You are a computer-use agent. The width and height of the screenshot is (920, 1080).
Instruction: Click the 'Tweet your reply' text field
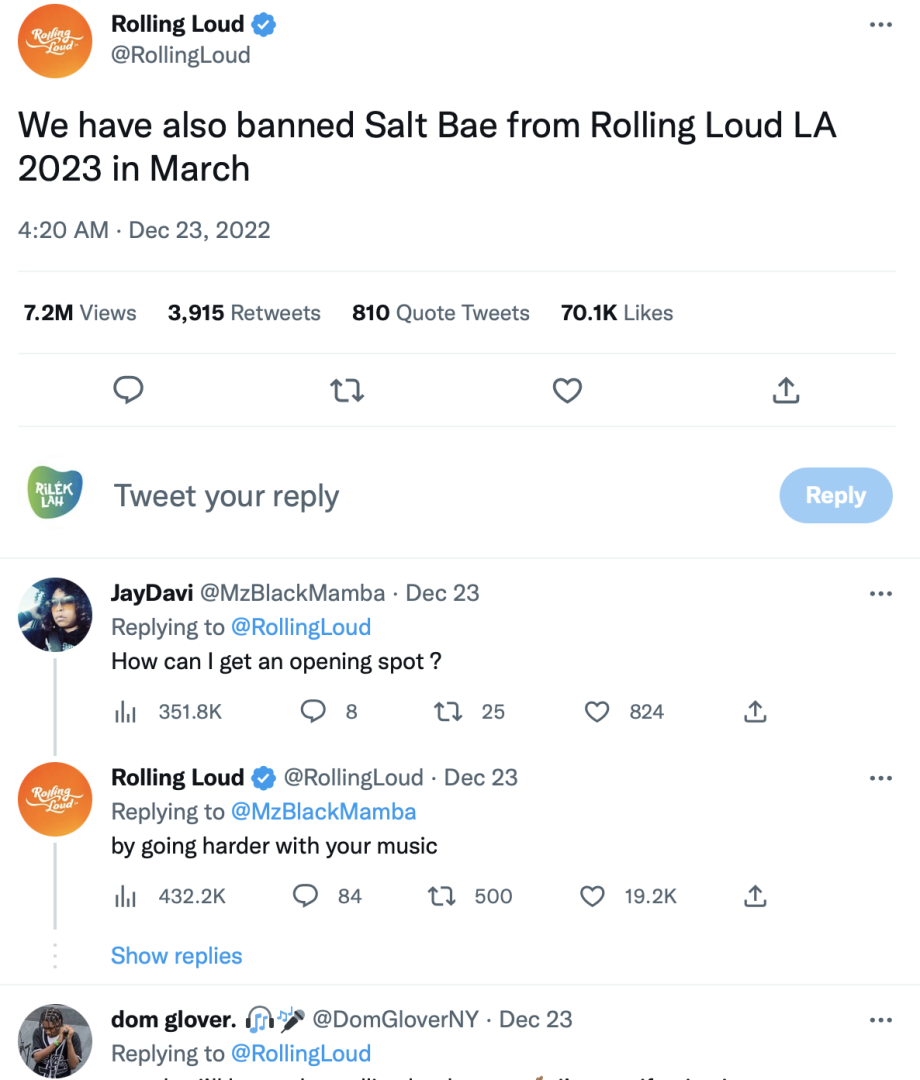[x=400, y=496]
